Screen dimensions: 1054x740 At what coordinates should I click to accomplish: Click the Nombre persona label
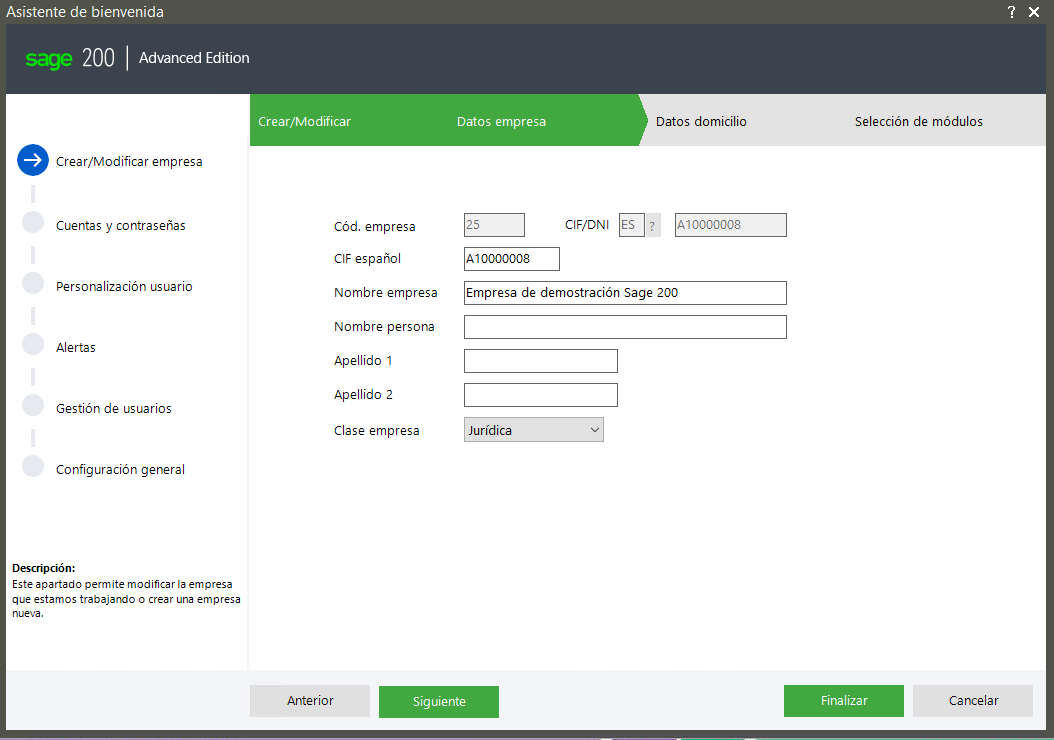click(384, 327)
